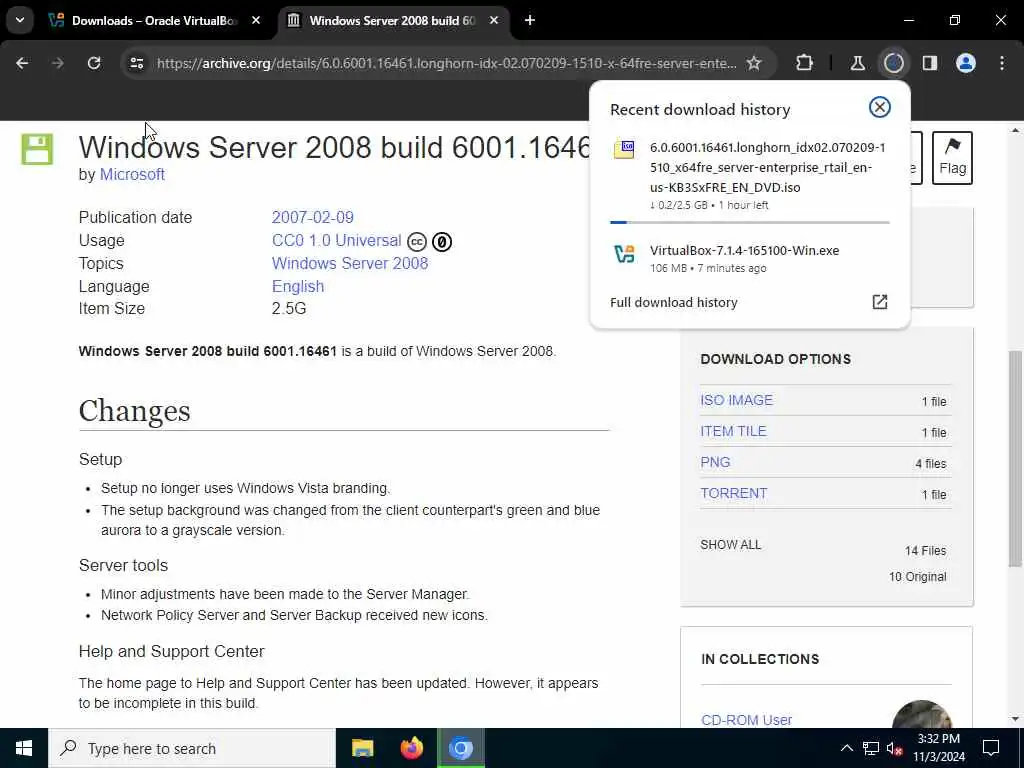Open the Microsoft author link
This screenshot has width=1024, height=768.
(132, 174)
